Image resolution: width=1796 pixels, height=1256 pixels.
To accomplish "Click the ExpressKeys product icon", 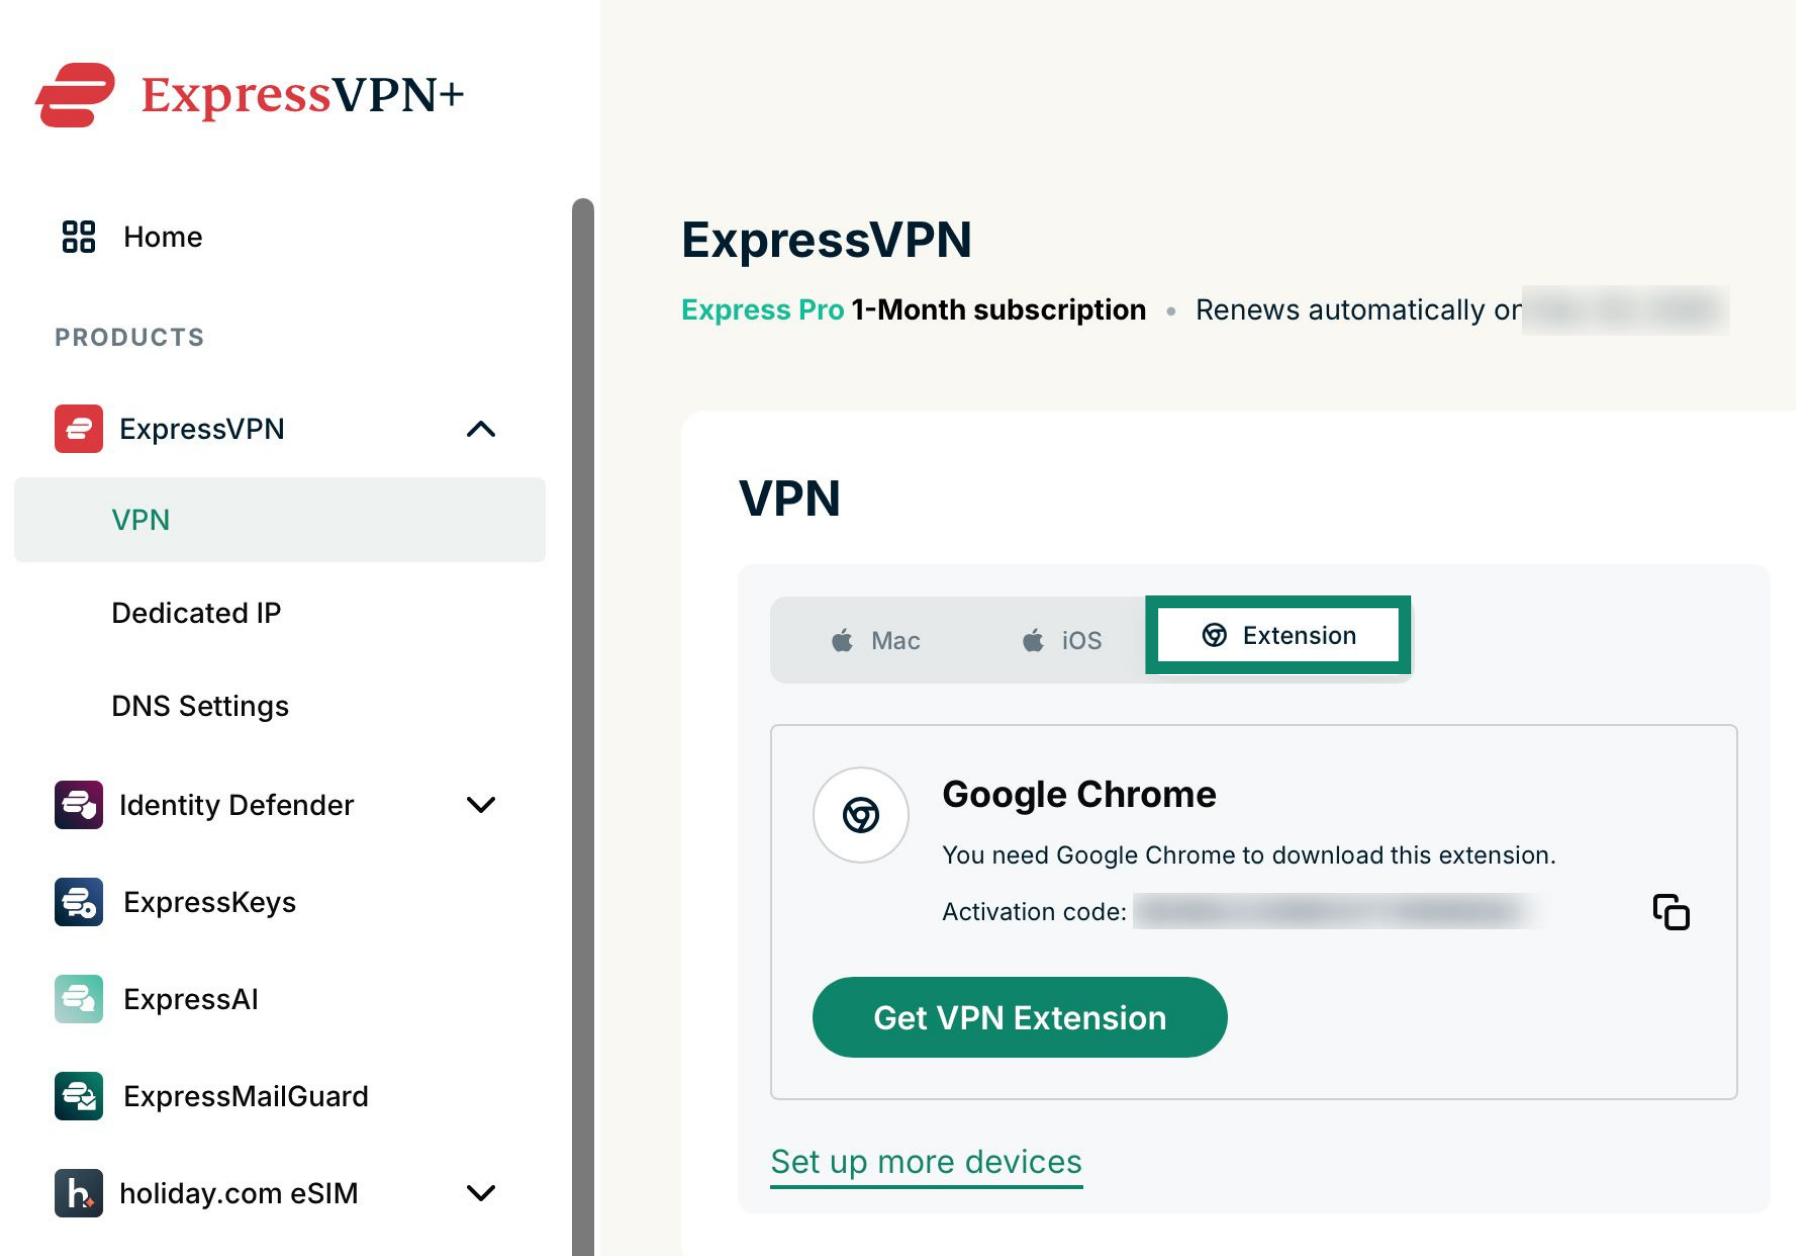I will coord(79,902).
